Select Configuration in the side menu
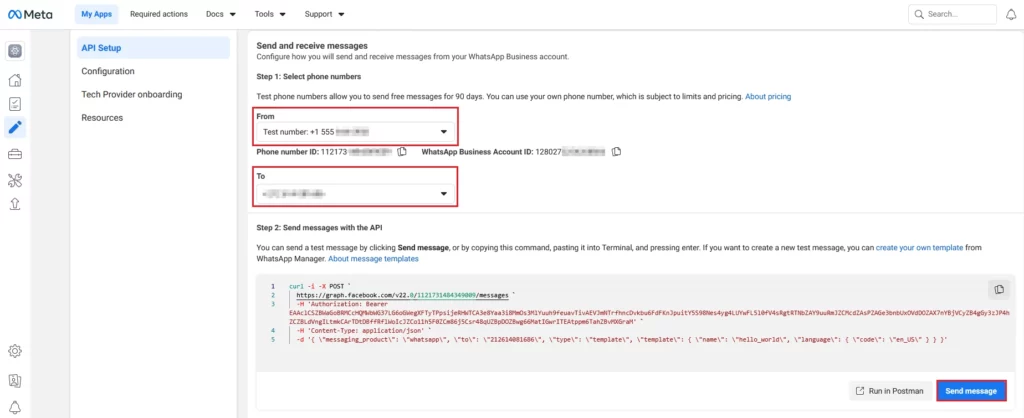 pyautogui.click(x=108, y=71)
